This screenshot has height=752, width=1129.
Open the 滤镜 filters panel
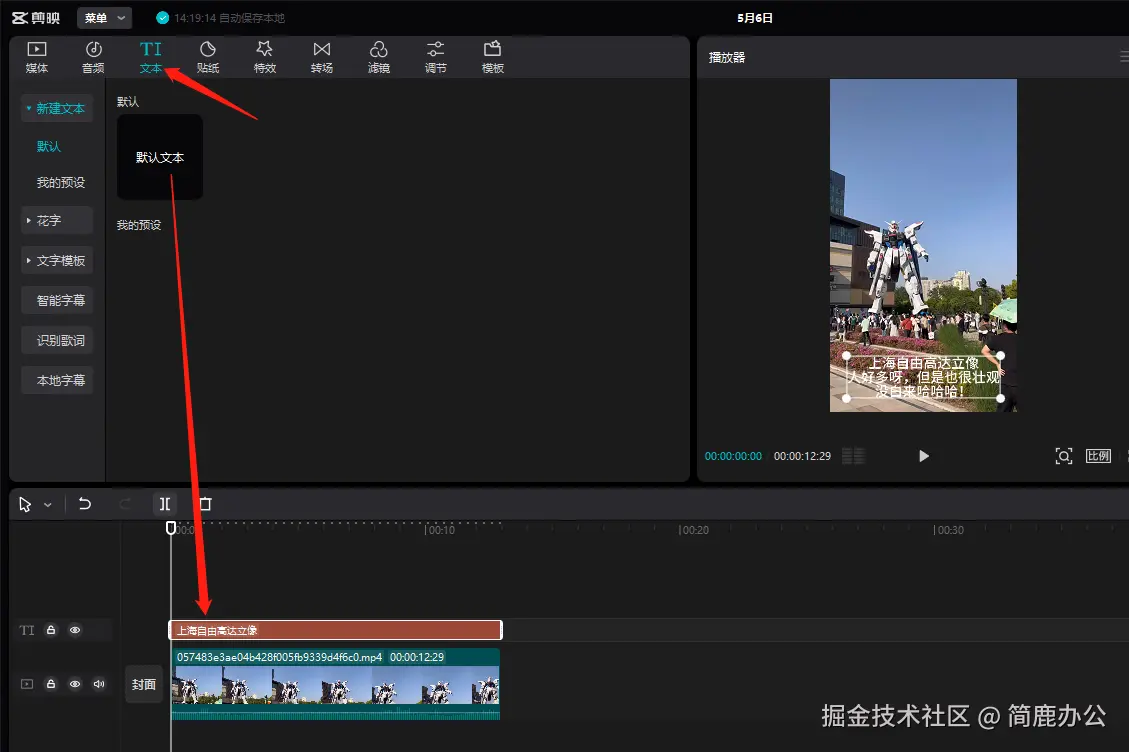(x=378, y=56)
